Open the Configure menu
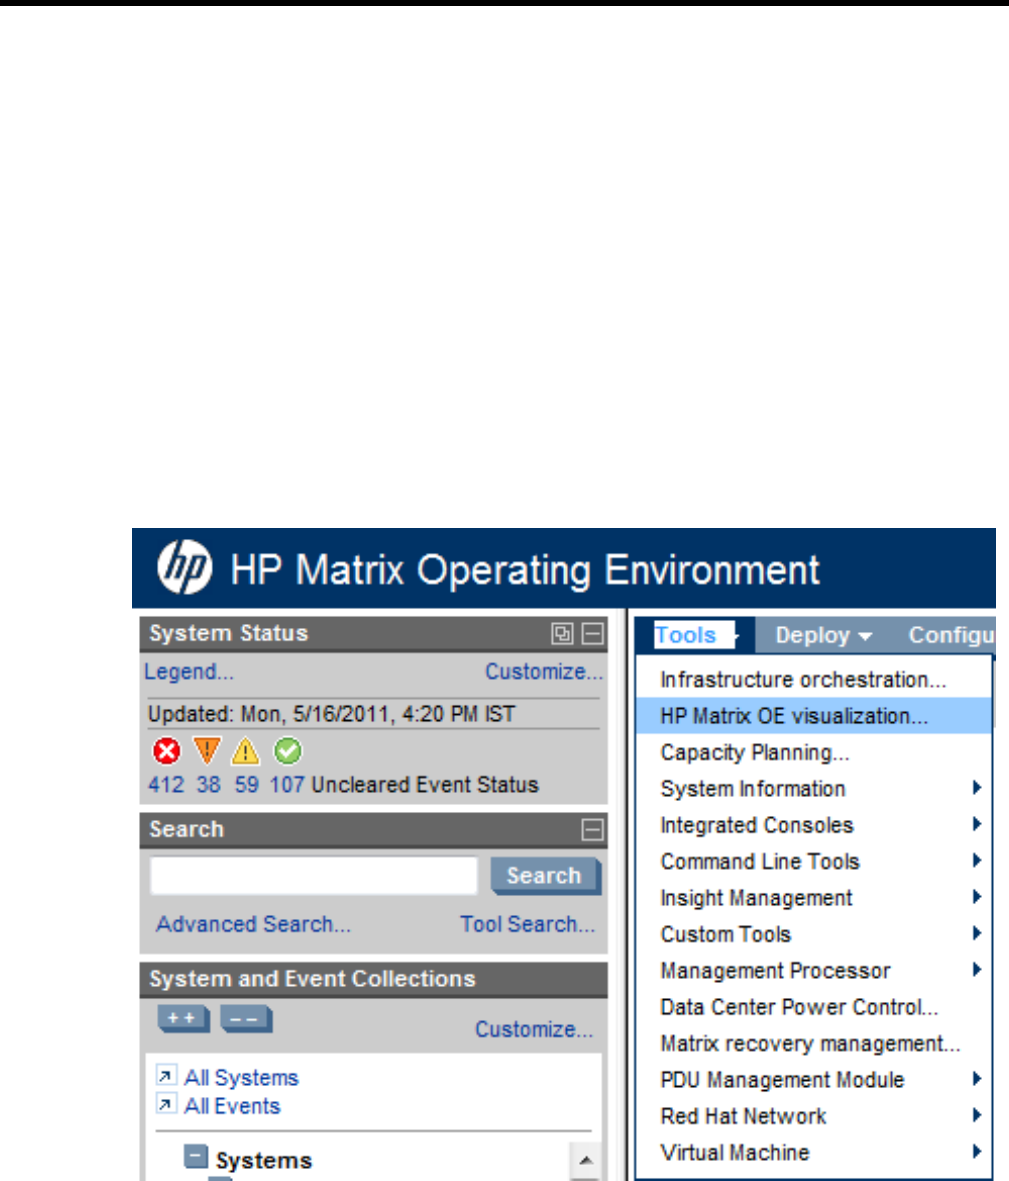1009x1181 pixels. tap(952, 635)
